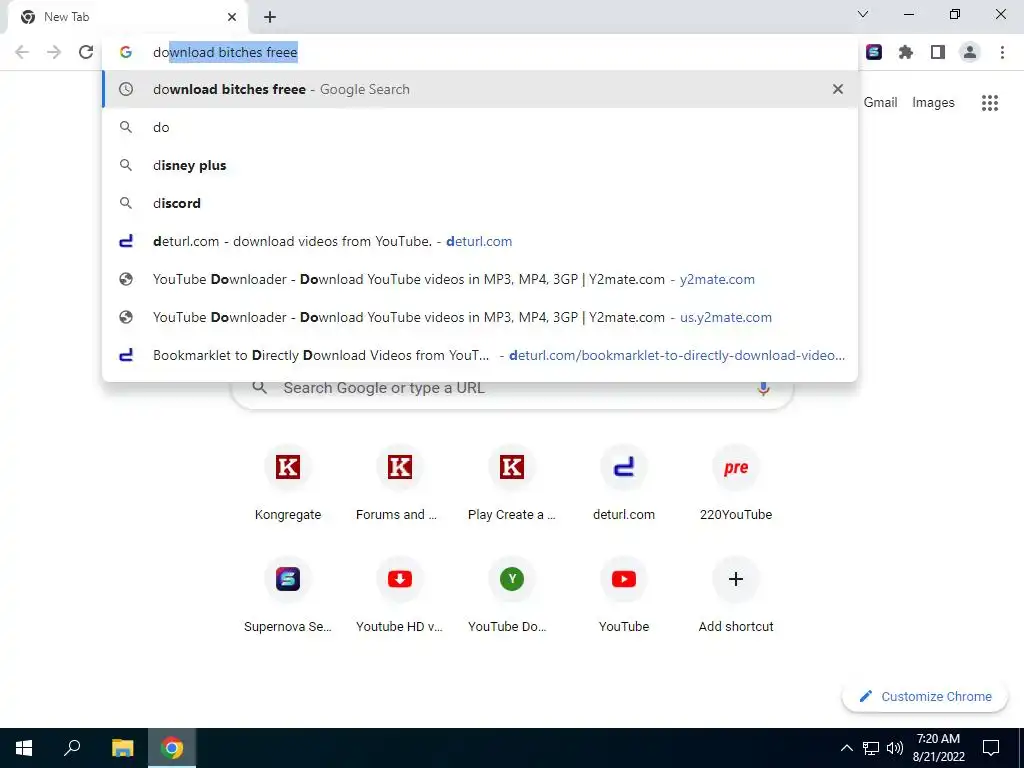
Task: Open the Windows notification center
Action: point(991,748)
